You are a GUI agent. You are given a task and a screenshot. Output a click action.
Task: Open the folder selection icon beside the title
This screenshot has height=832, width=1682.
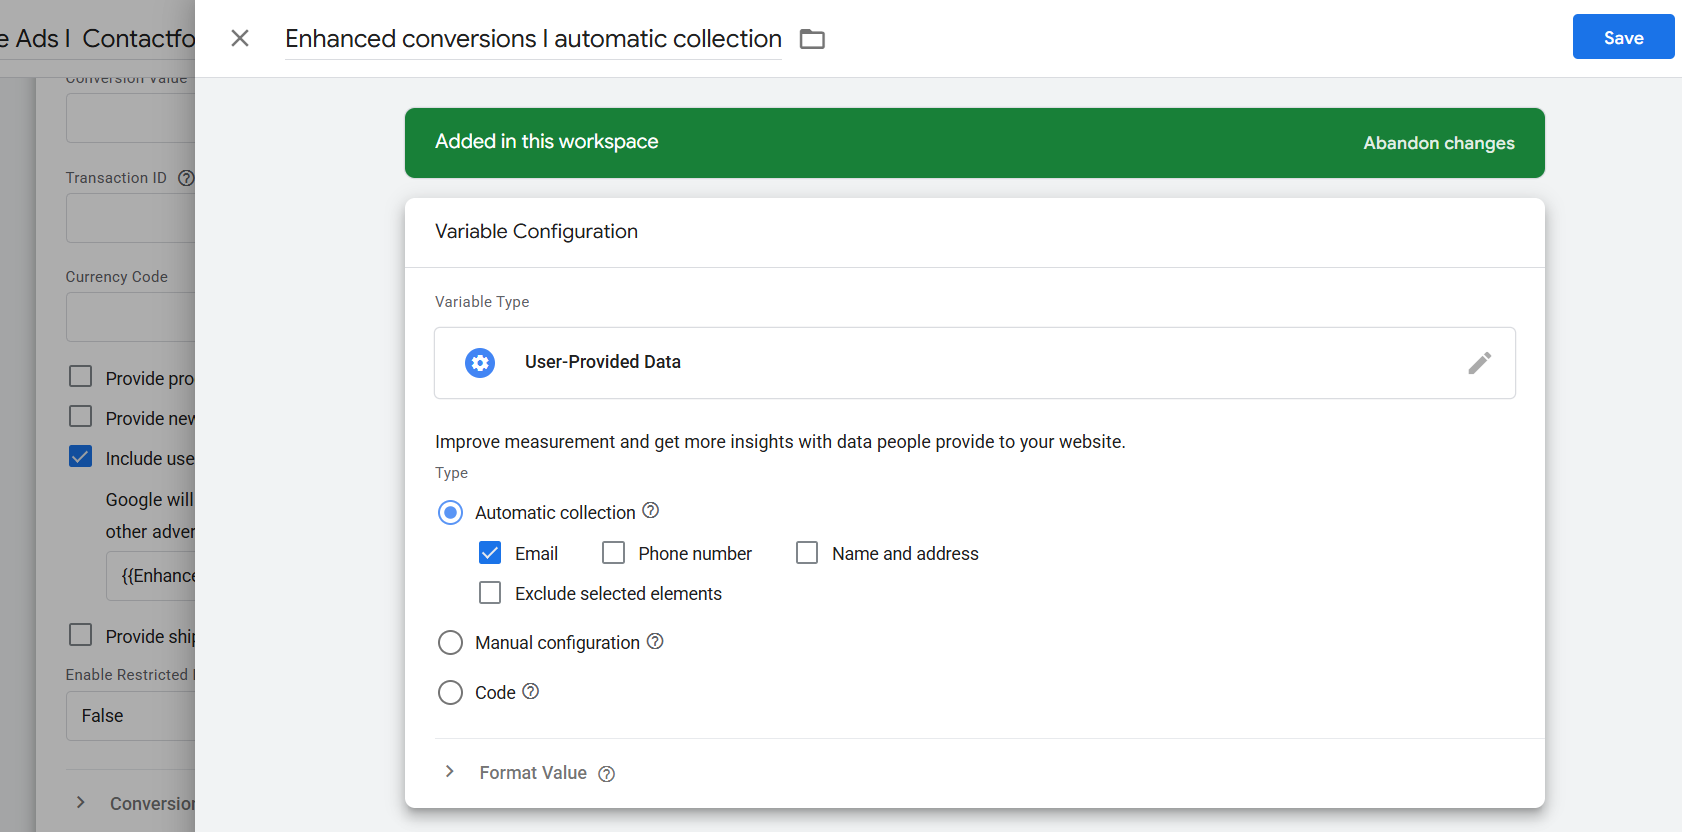(812, 39)
